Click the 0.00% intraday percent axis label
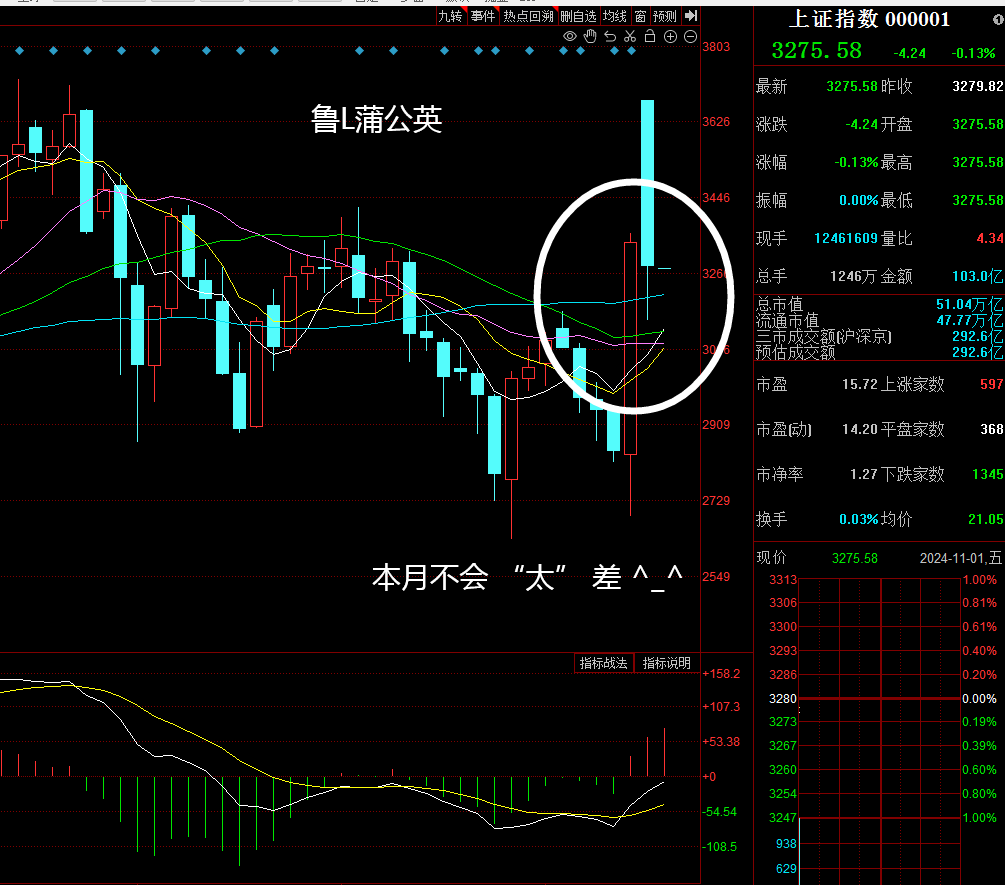The image size is (1005, 885). tap(979, 699)
